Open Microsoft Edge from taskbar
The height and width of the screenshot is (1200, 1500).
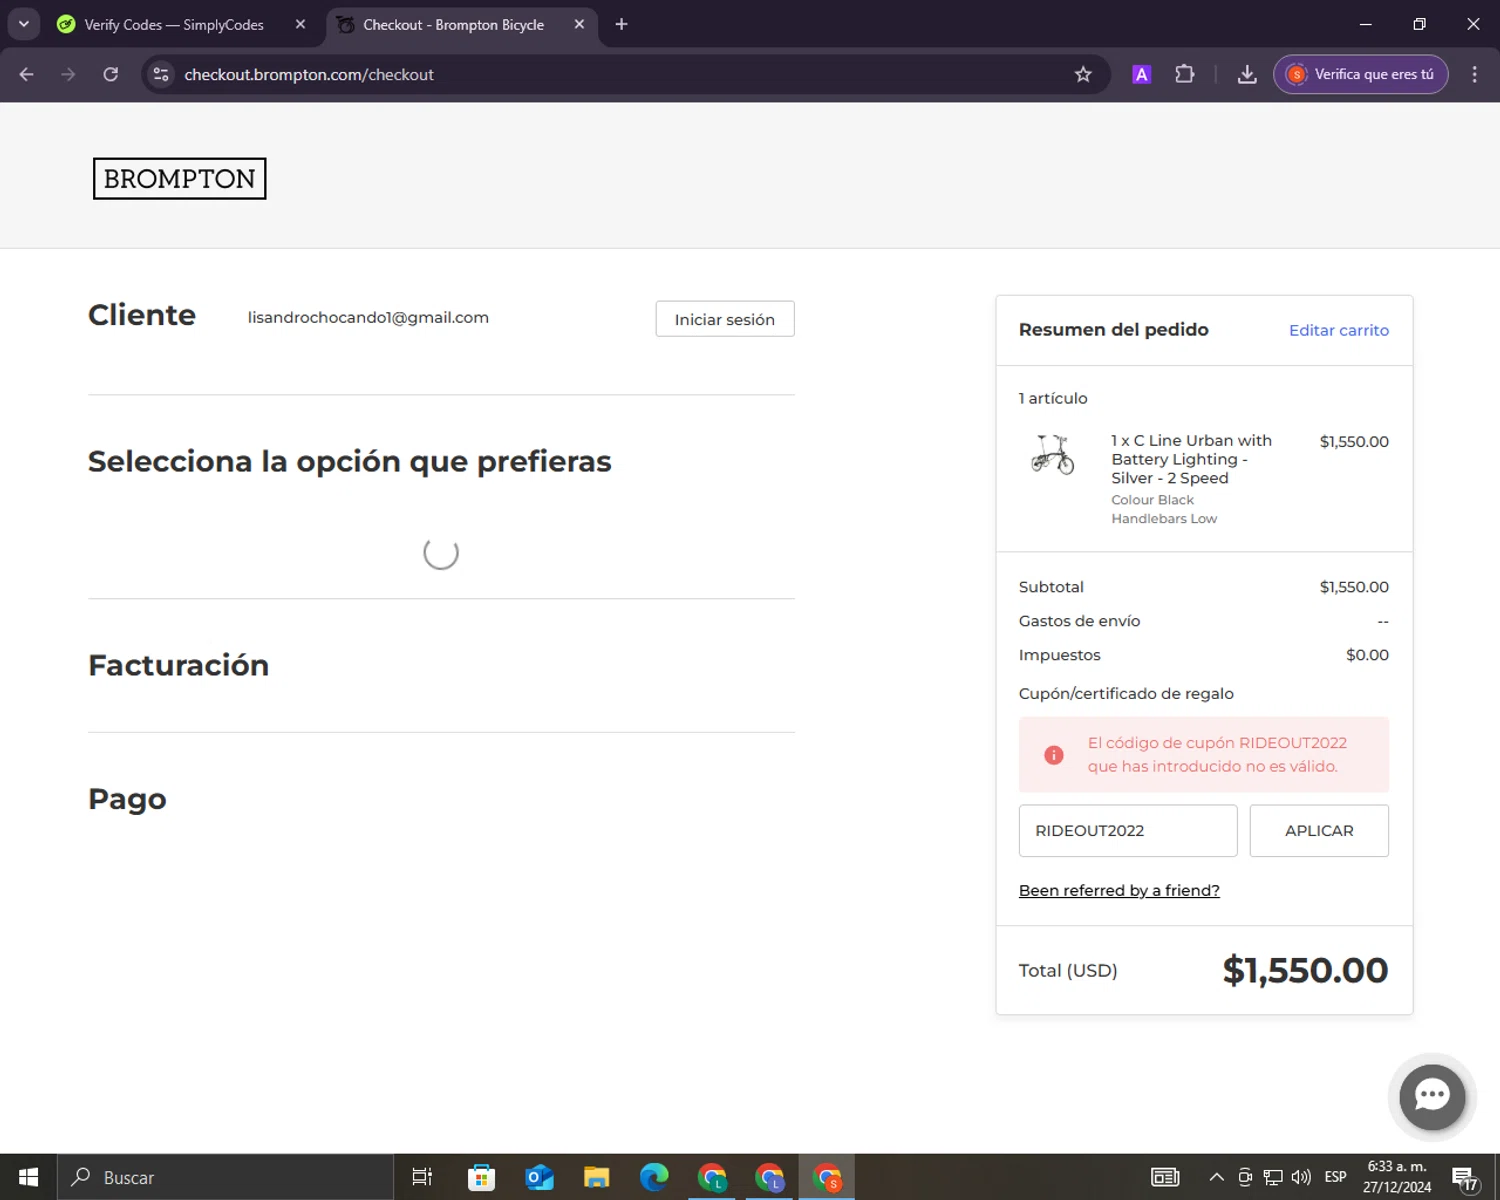tap(654, 1177)
